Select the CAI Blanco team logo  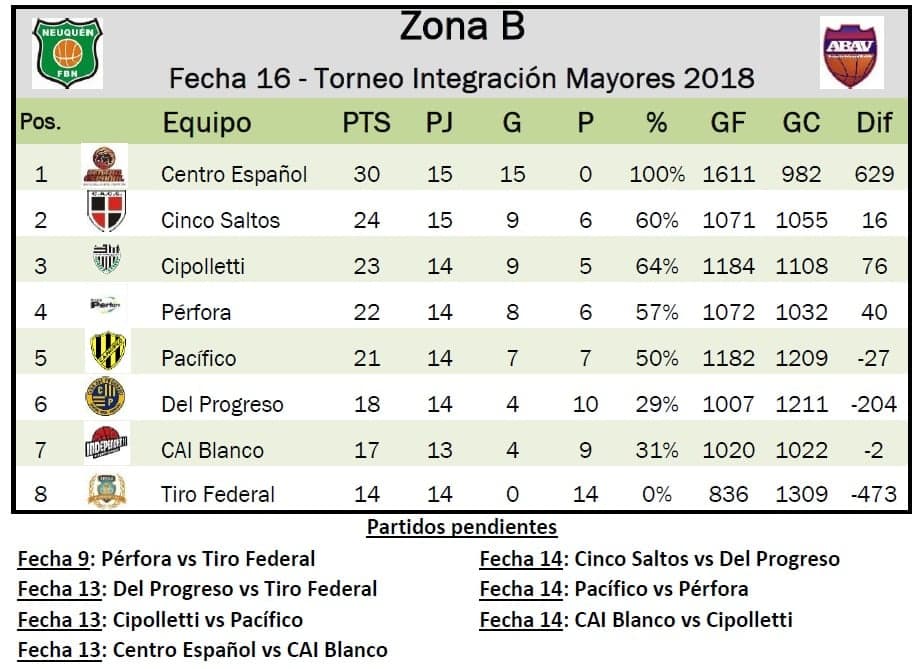(105, 446)
